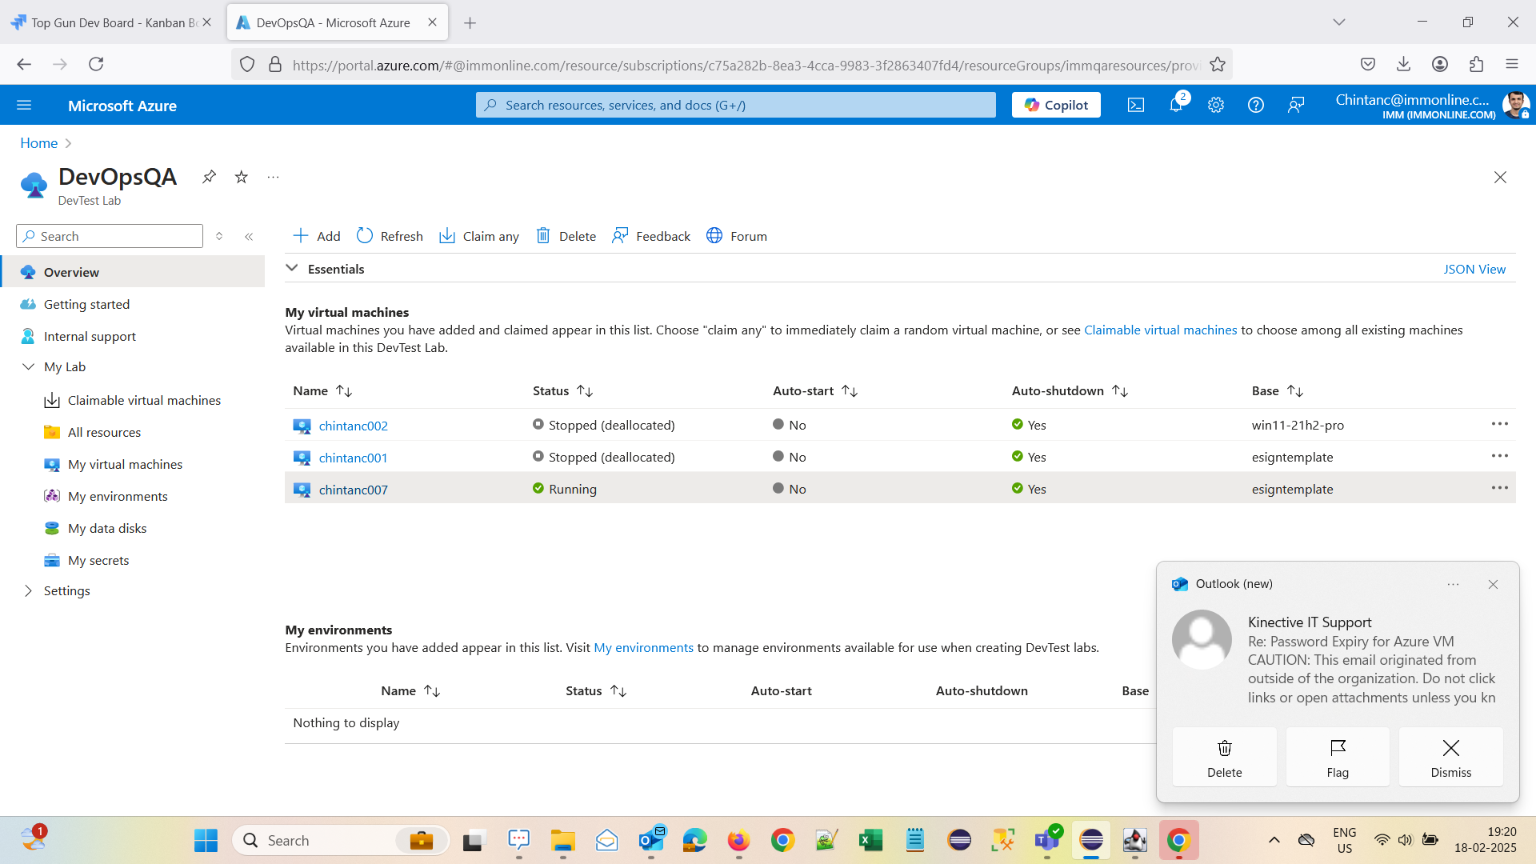The height and width of the screenshot is (864, 1536).
Task: Mark DevOpsQA as a favorite
Action: click(x=241, y=177)
